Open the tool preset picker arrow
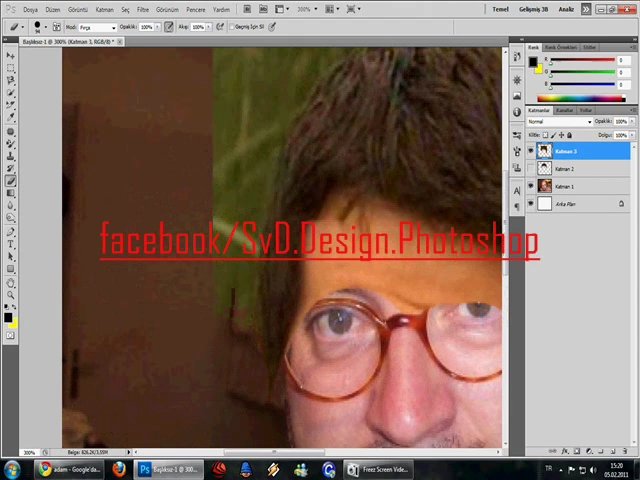Viewport: 640px width, 480px height. (x=22, y=27)
